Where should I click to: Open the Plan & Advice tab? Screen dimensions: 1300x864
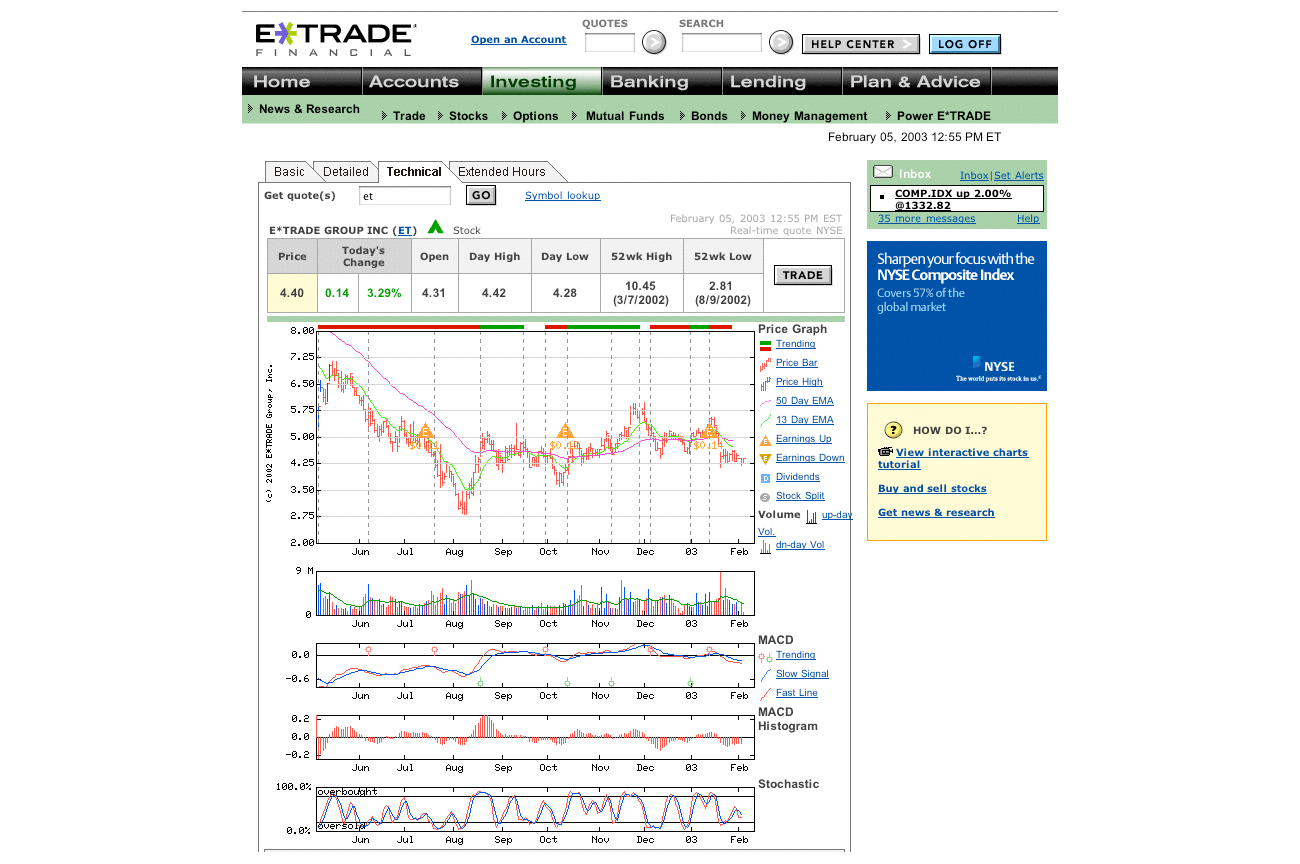click(916, 82)
